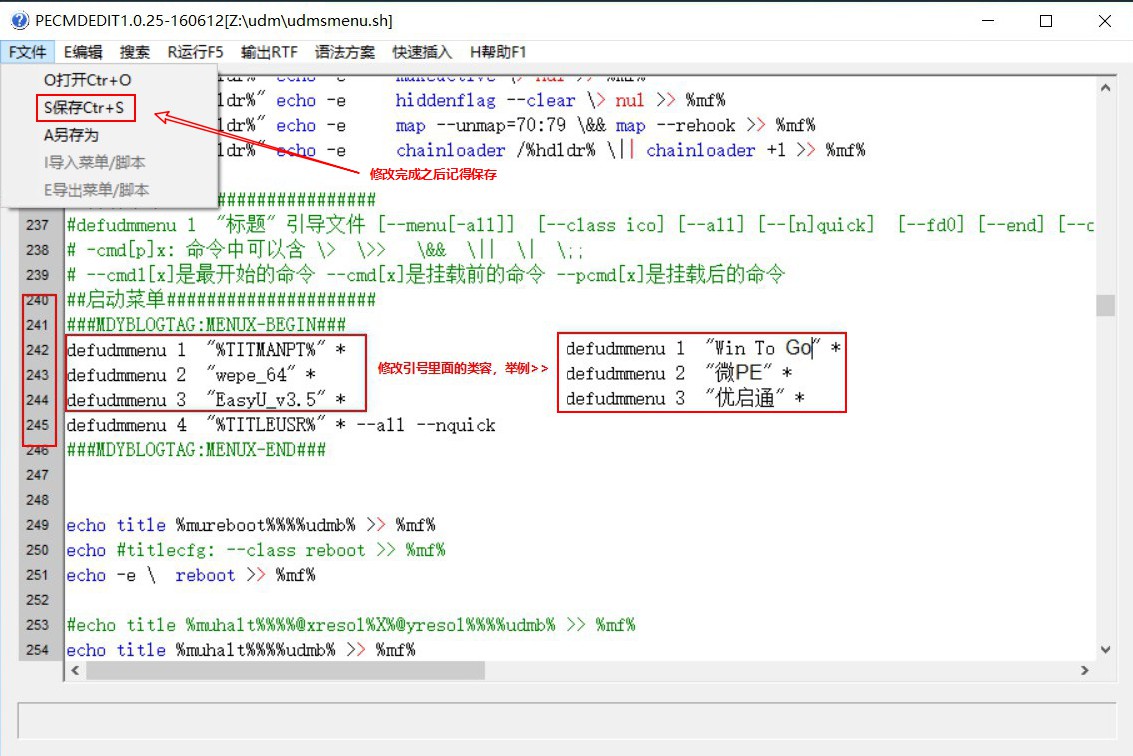Image resolution: width=1133 pixels, height=756 pixels.
Task: Click the horizontal scrollbar left arrow
Action: 75,670
